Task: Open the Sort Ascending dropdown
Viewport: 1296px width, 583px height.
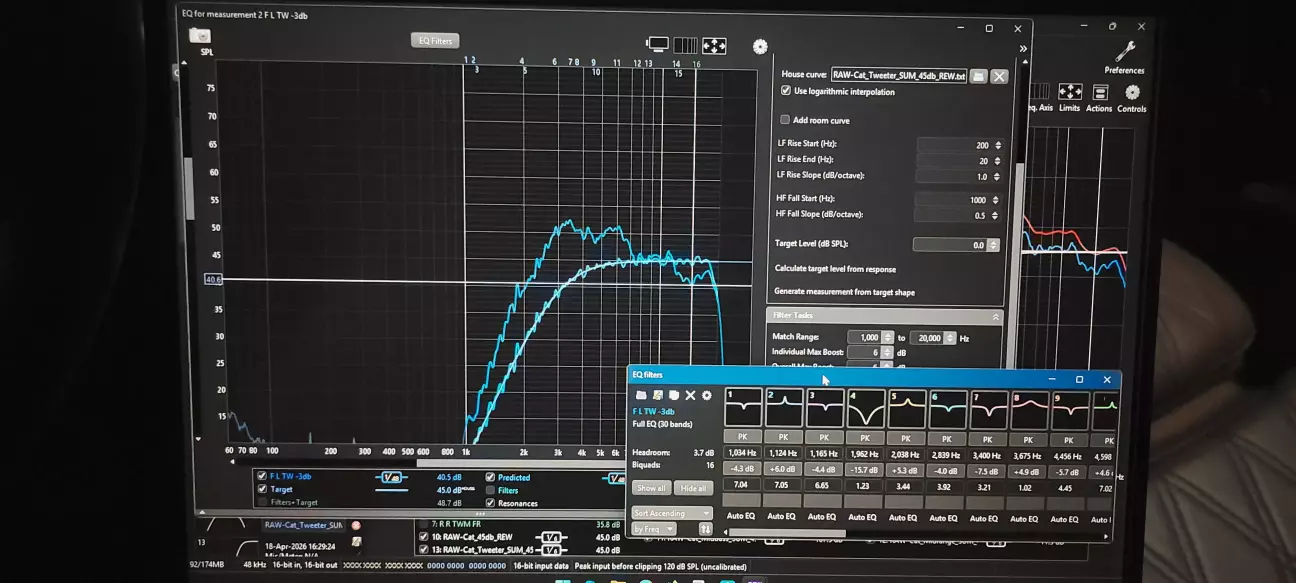Action: (671, 513)
